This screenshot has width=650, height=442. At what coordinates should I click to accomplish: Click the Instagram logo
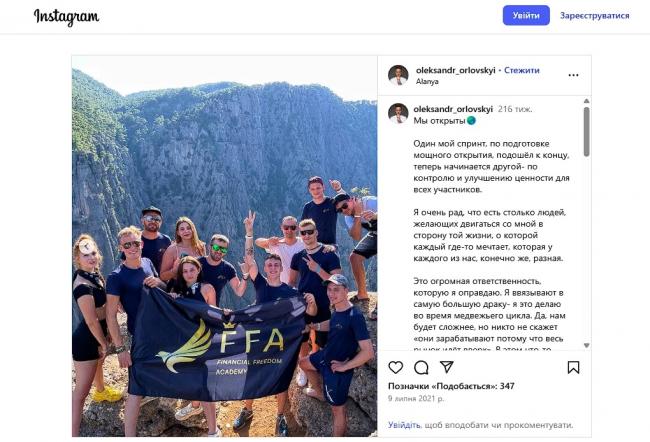[66, 17]
